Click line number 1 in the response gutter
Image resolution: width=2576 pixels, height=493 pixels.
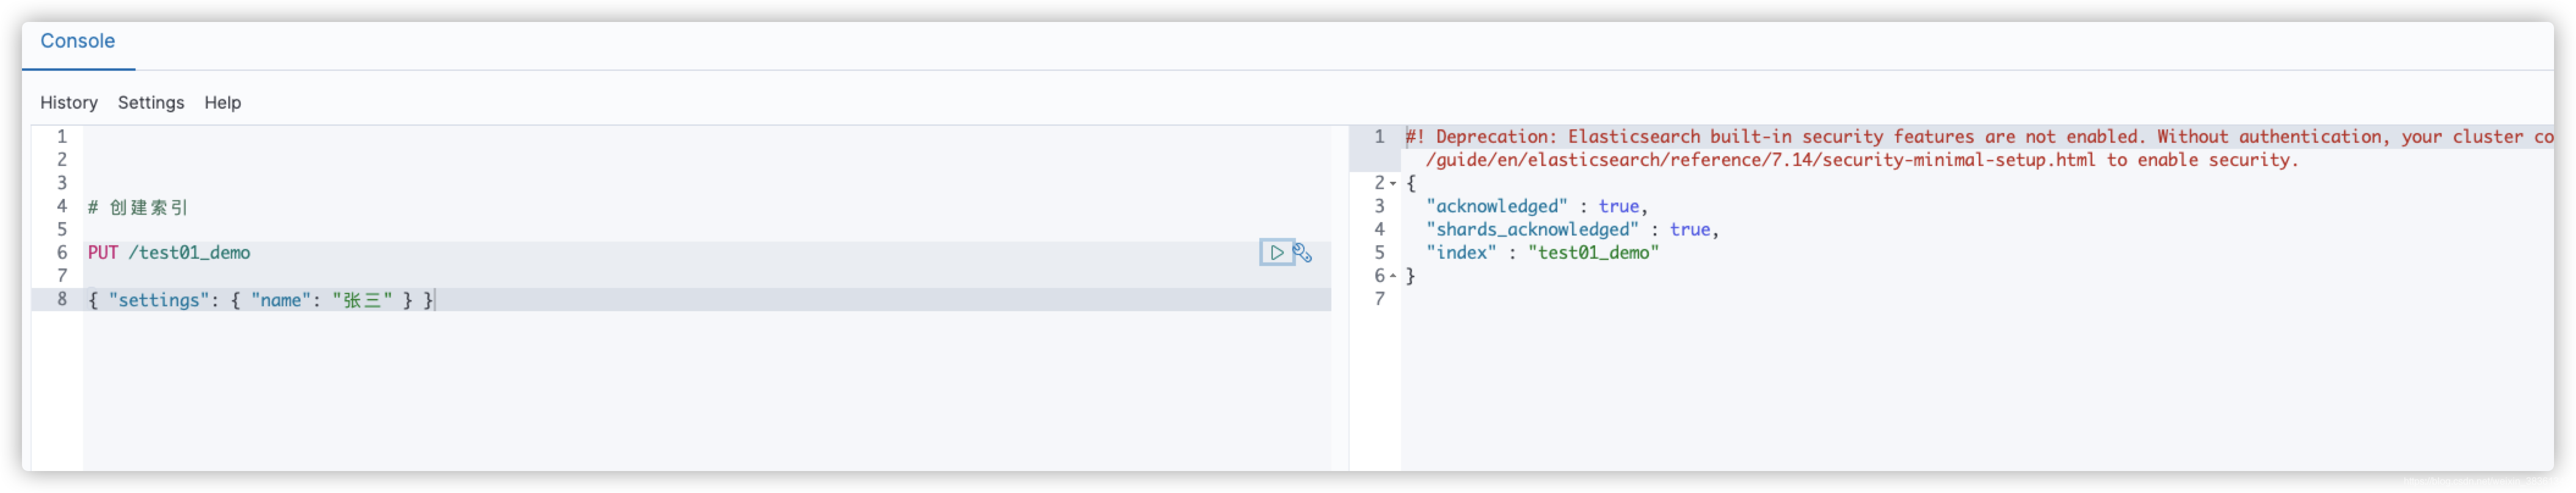tap(1379, 137)
